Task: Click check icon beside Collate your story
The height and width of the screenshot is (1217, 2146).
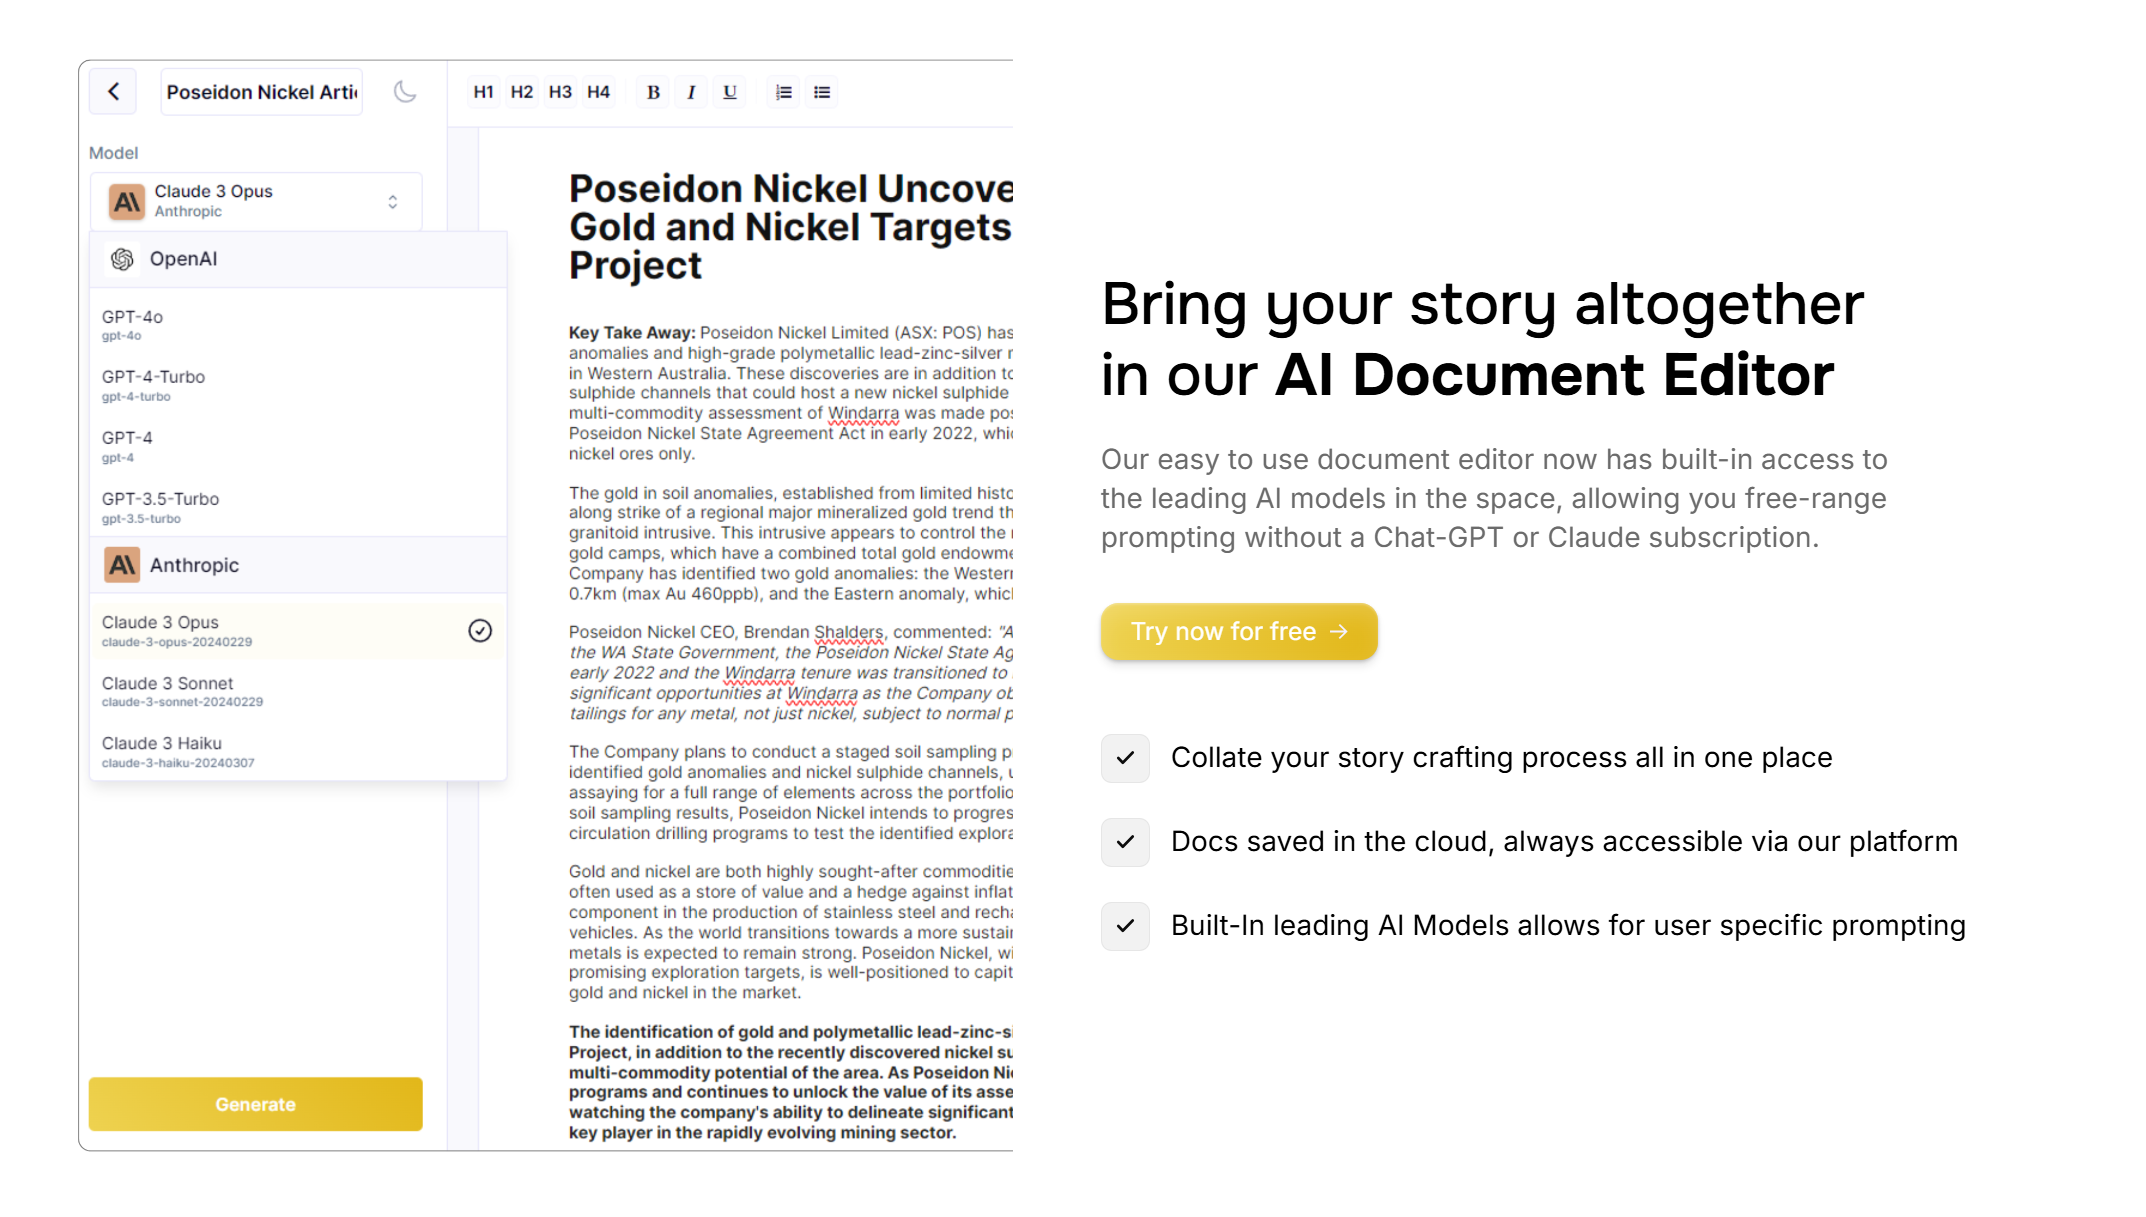Action: (x=1125, y=758)
